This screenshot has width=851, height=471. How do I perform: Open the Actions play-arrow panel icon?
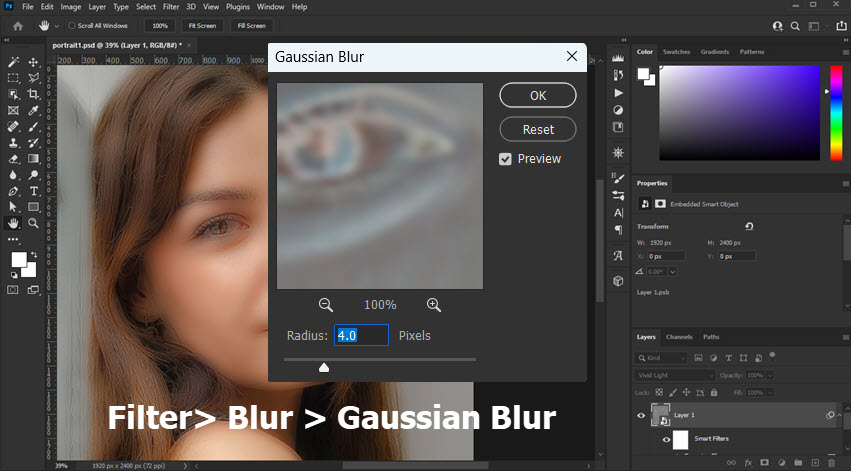(x=618, y=93)
